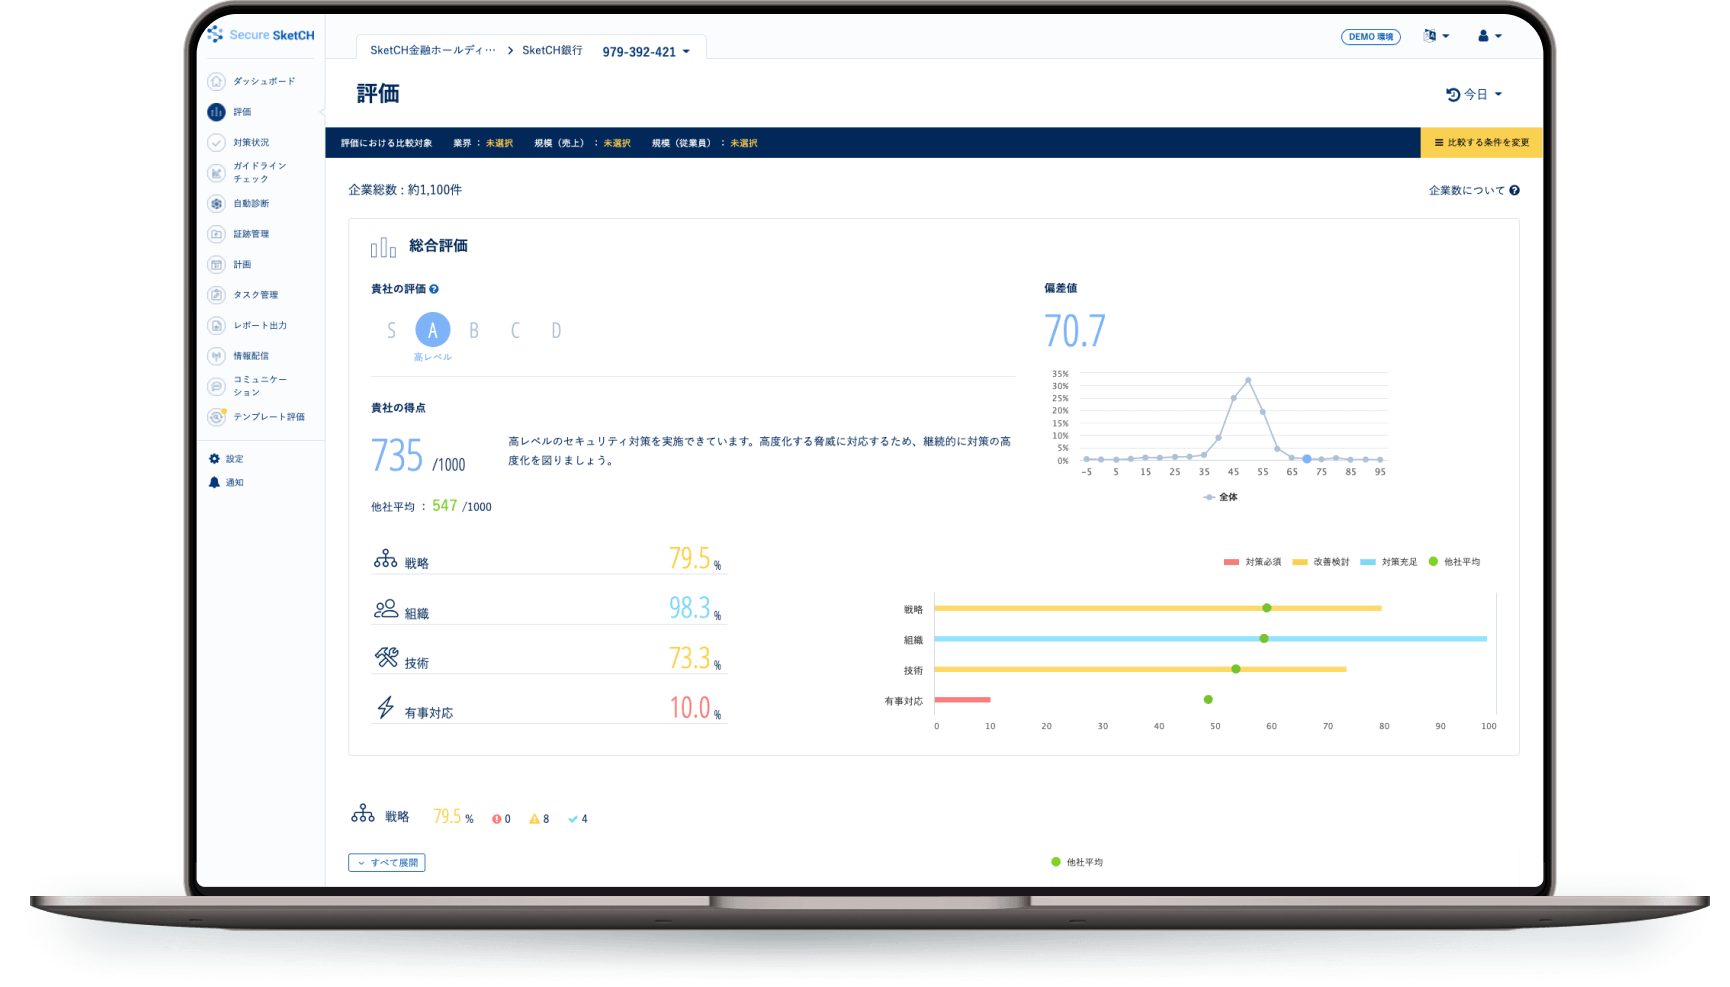Select grade D in 貴社の評価
The width and height of the screenshot is (1730, 987).
[556, 330]
